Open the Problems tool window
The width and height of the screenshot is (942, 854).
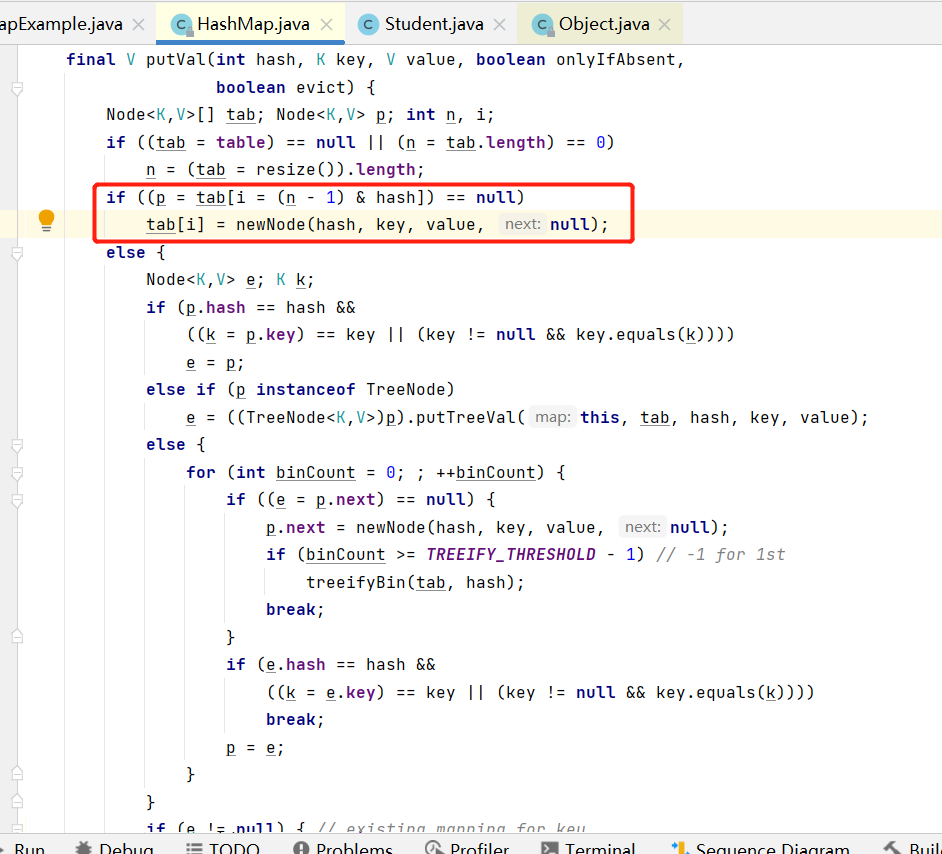point(342,848)
